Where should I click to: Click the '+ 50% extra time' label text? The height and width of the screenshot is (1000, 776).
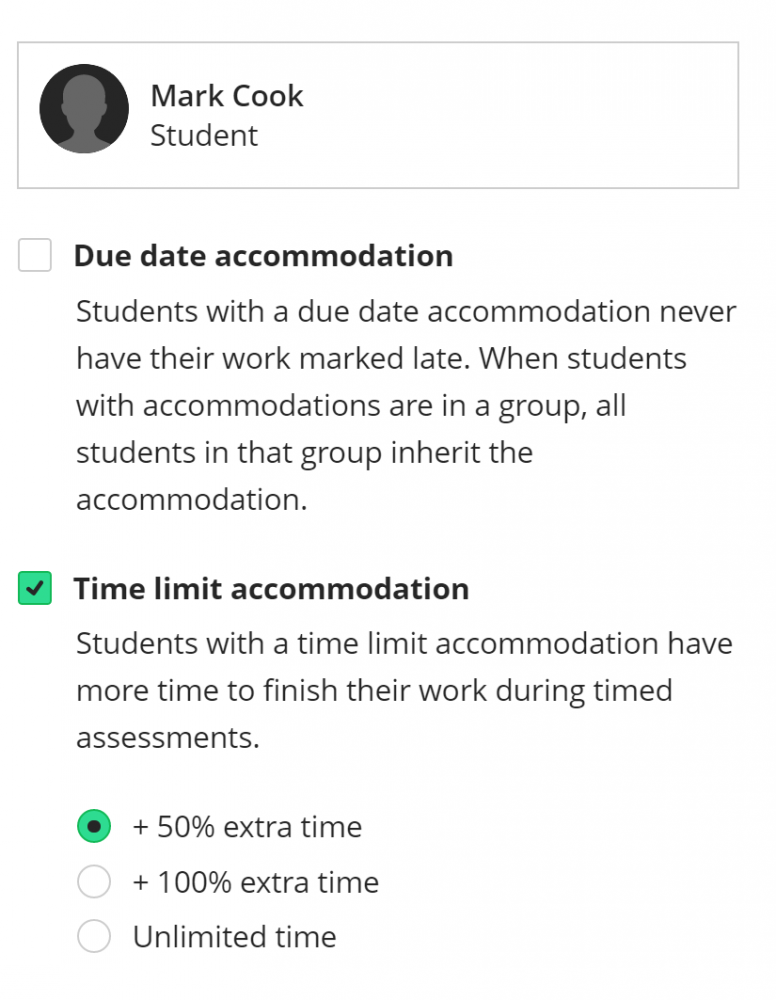(247, 827)
